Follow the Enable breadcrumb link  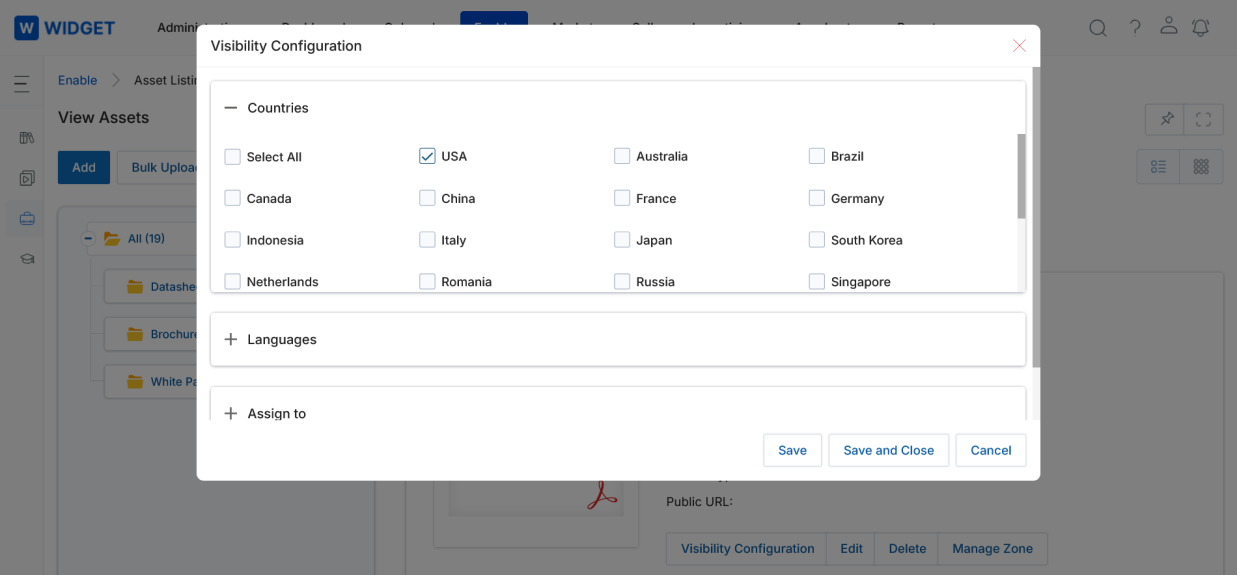pos(77,80)
